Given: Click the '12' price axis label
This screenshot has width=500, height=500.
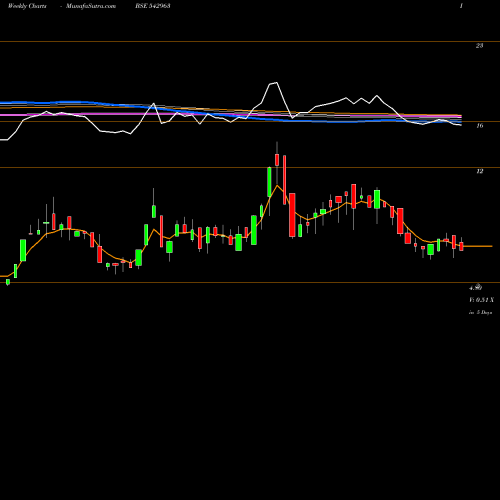Looking at the screenshot, I should coord(479,171).
